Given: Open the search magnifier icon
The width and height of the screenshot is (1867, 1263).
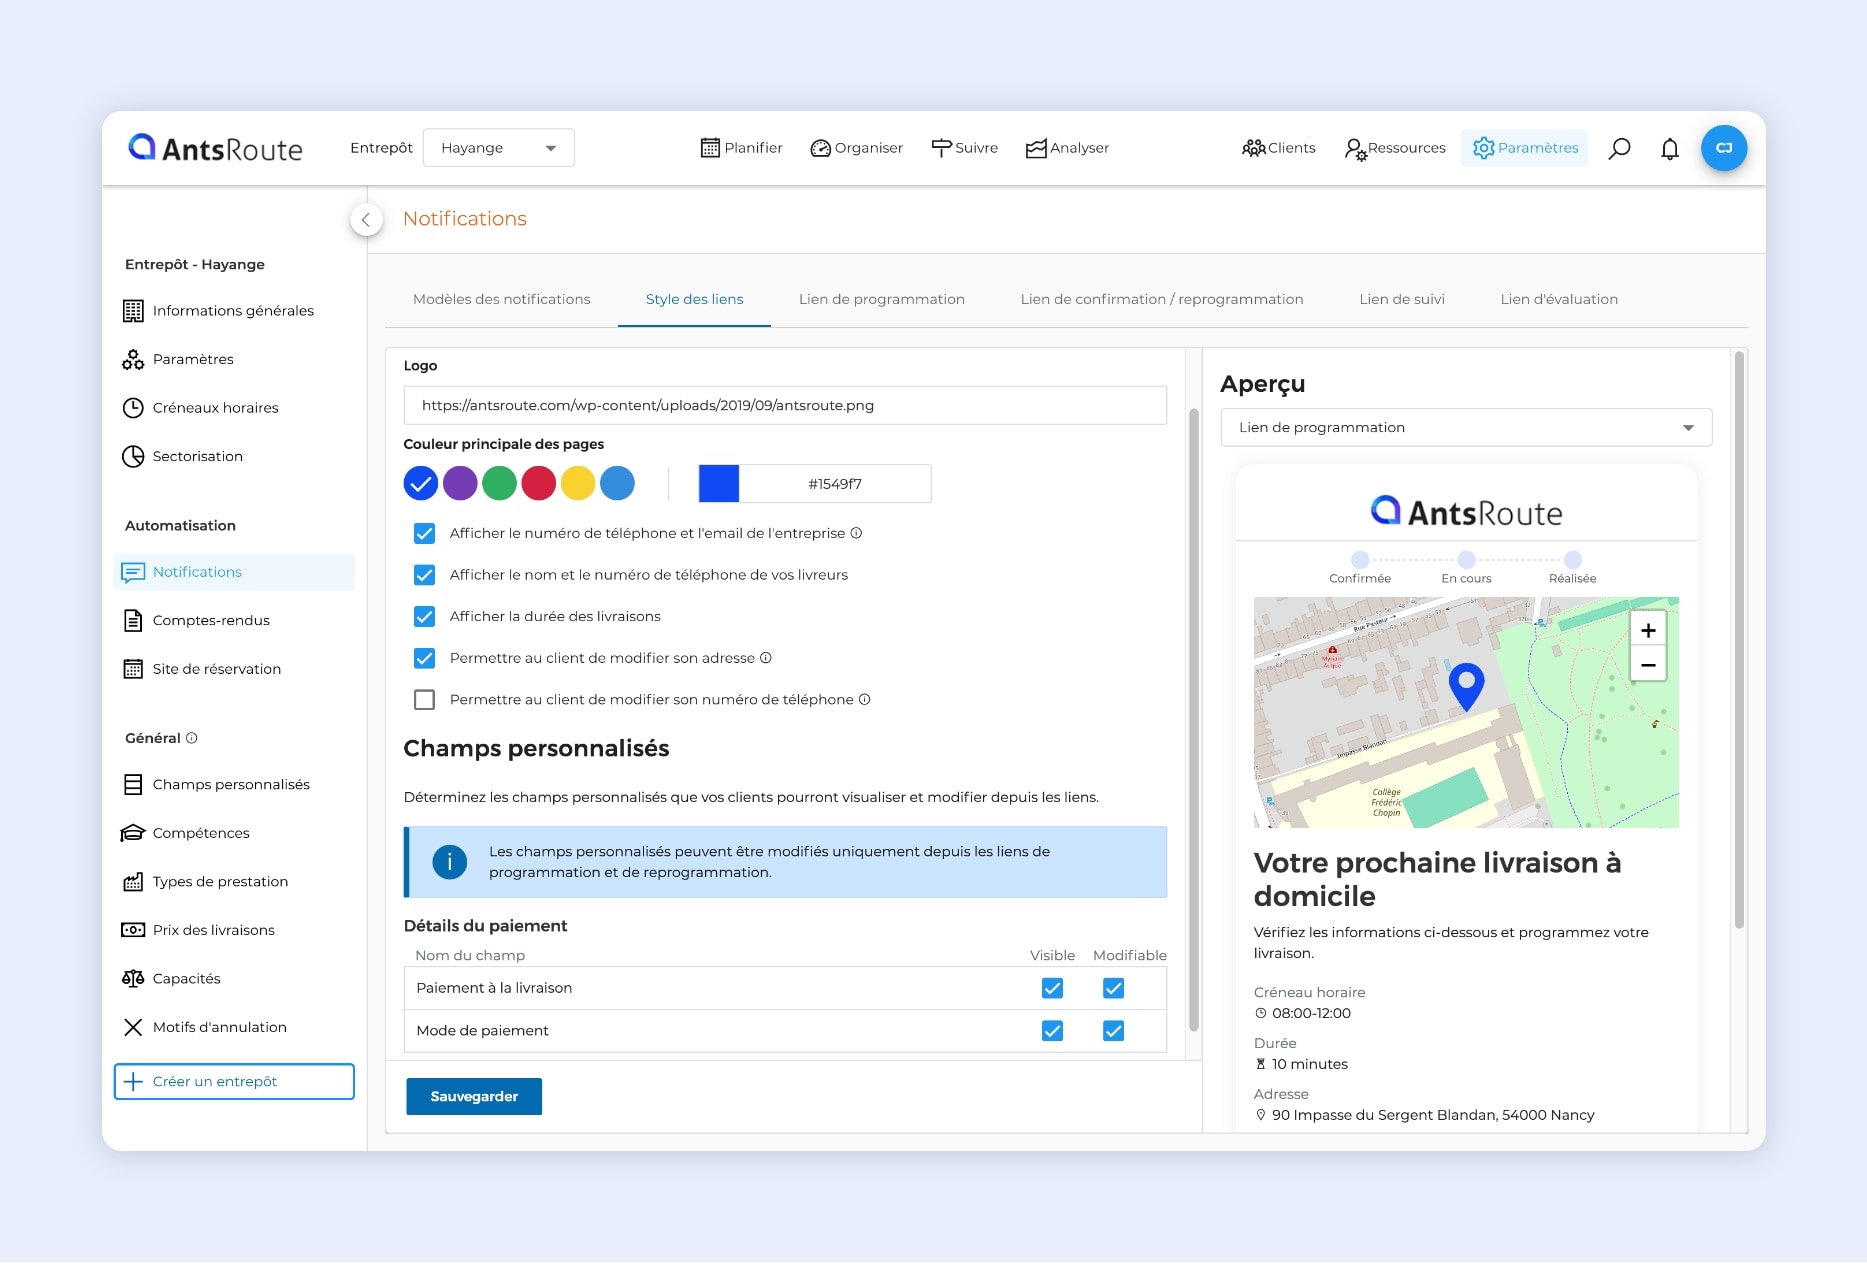Looking at the screenshot, I should pyautogui.click(x=1619, y=148).
